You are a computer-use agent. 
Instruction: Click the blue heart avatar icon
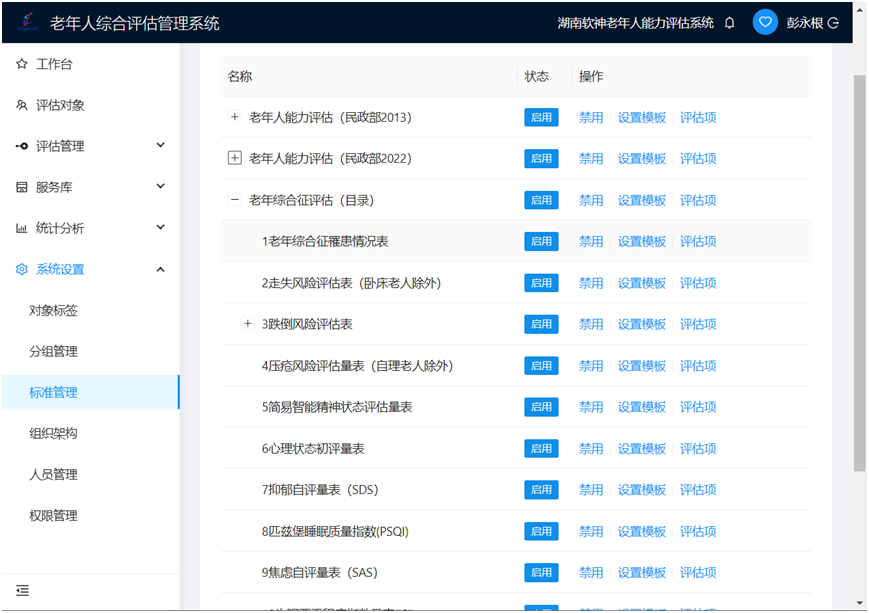pyautogui.click(x=765, y=23)
